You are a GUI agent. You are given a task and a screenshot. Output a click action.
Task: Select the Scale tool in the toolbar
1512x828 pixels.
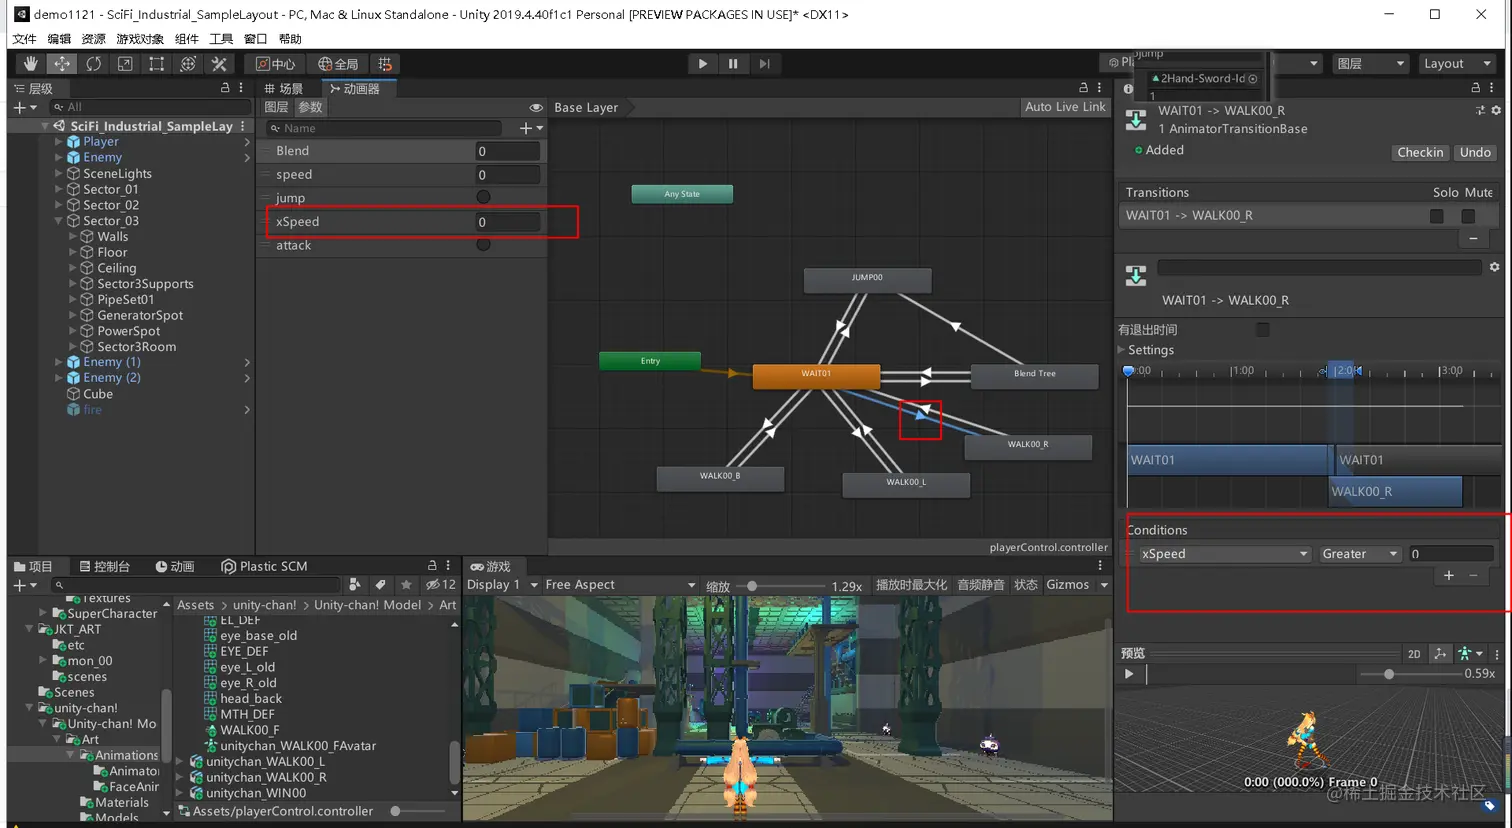pos(125,64)
